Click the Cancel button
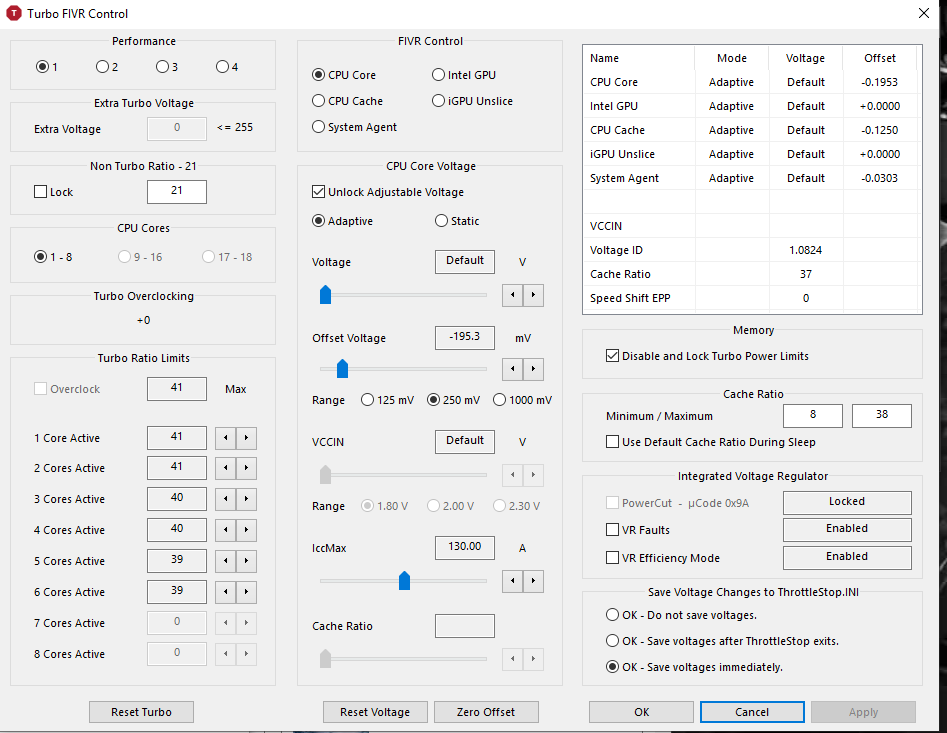The width and height of the screenshot is (947, 733). pos(752,712)
